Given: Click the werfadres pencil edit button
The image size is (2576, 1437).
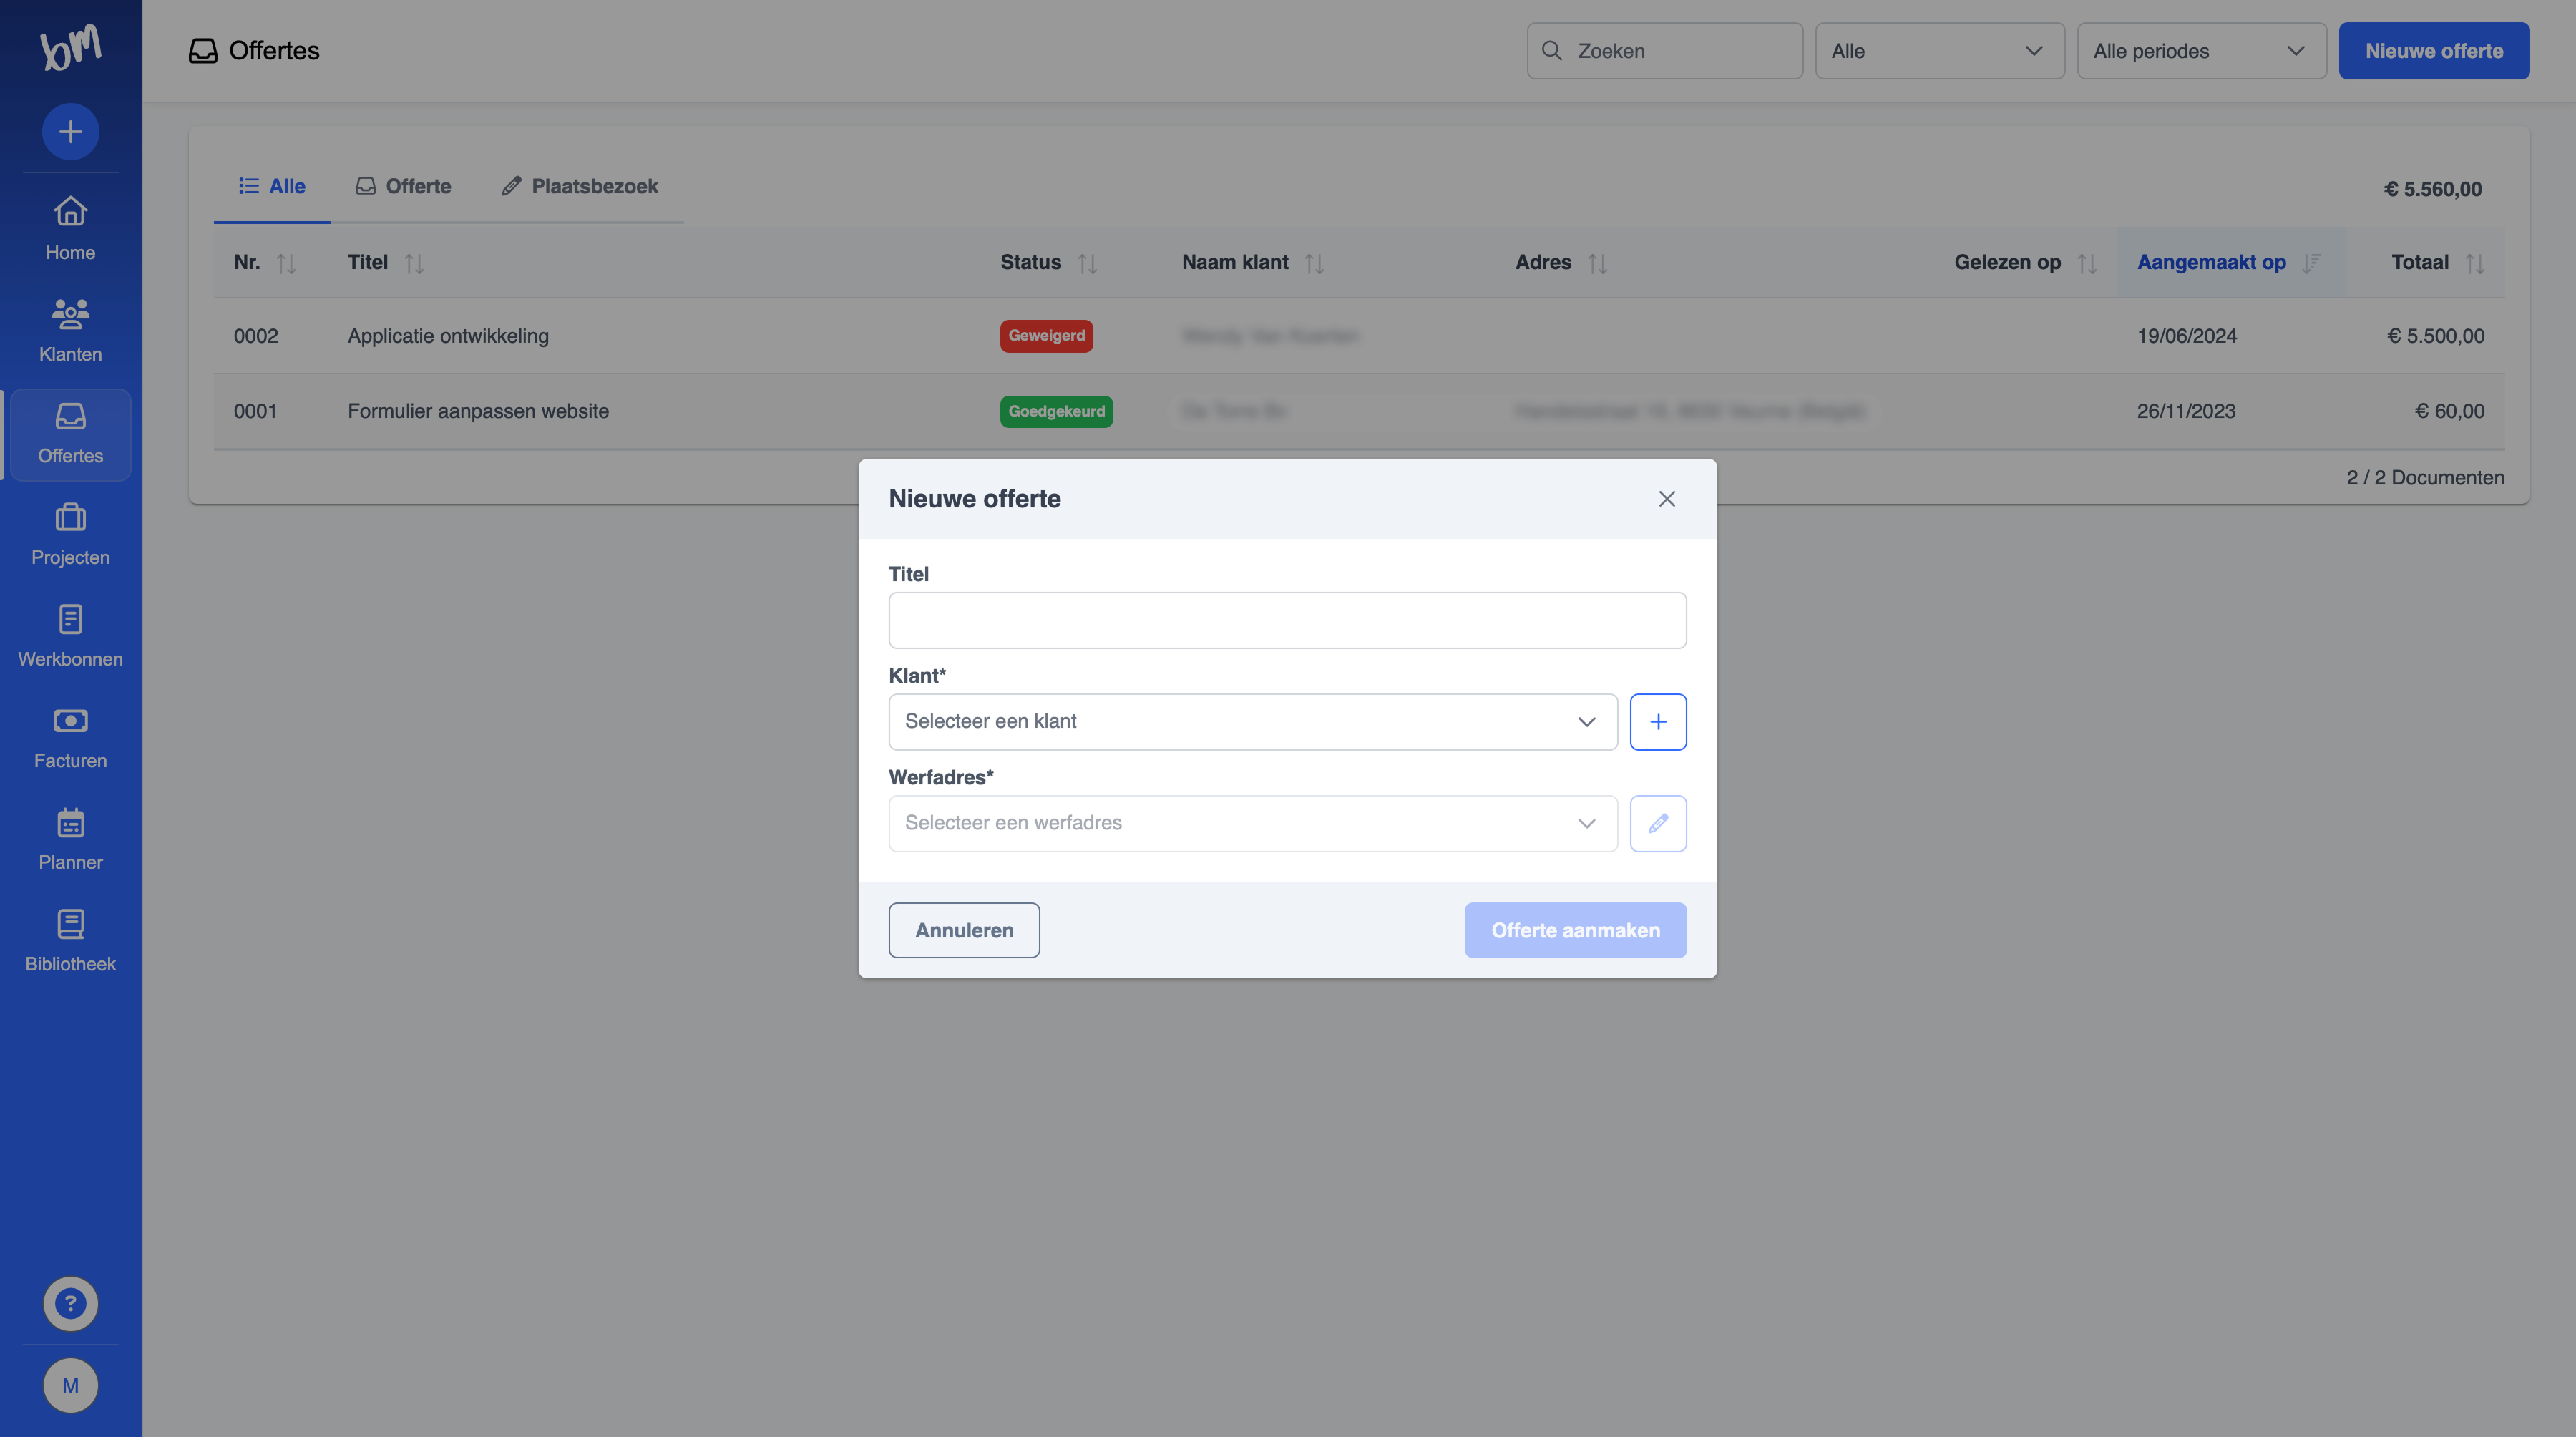Looking at the screenshot, I should (1657, 823).
